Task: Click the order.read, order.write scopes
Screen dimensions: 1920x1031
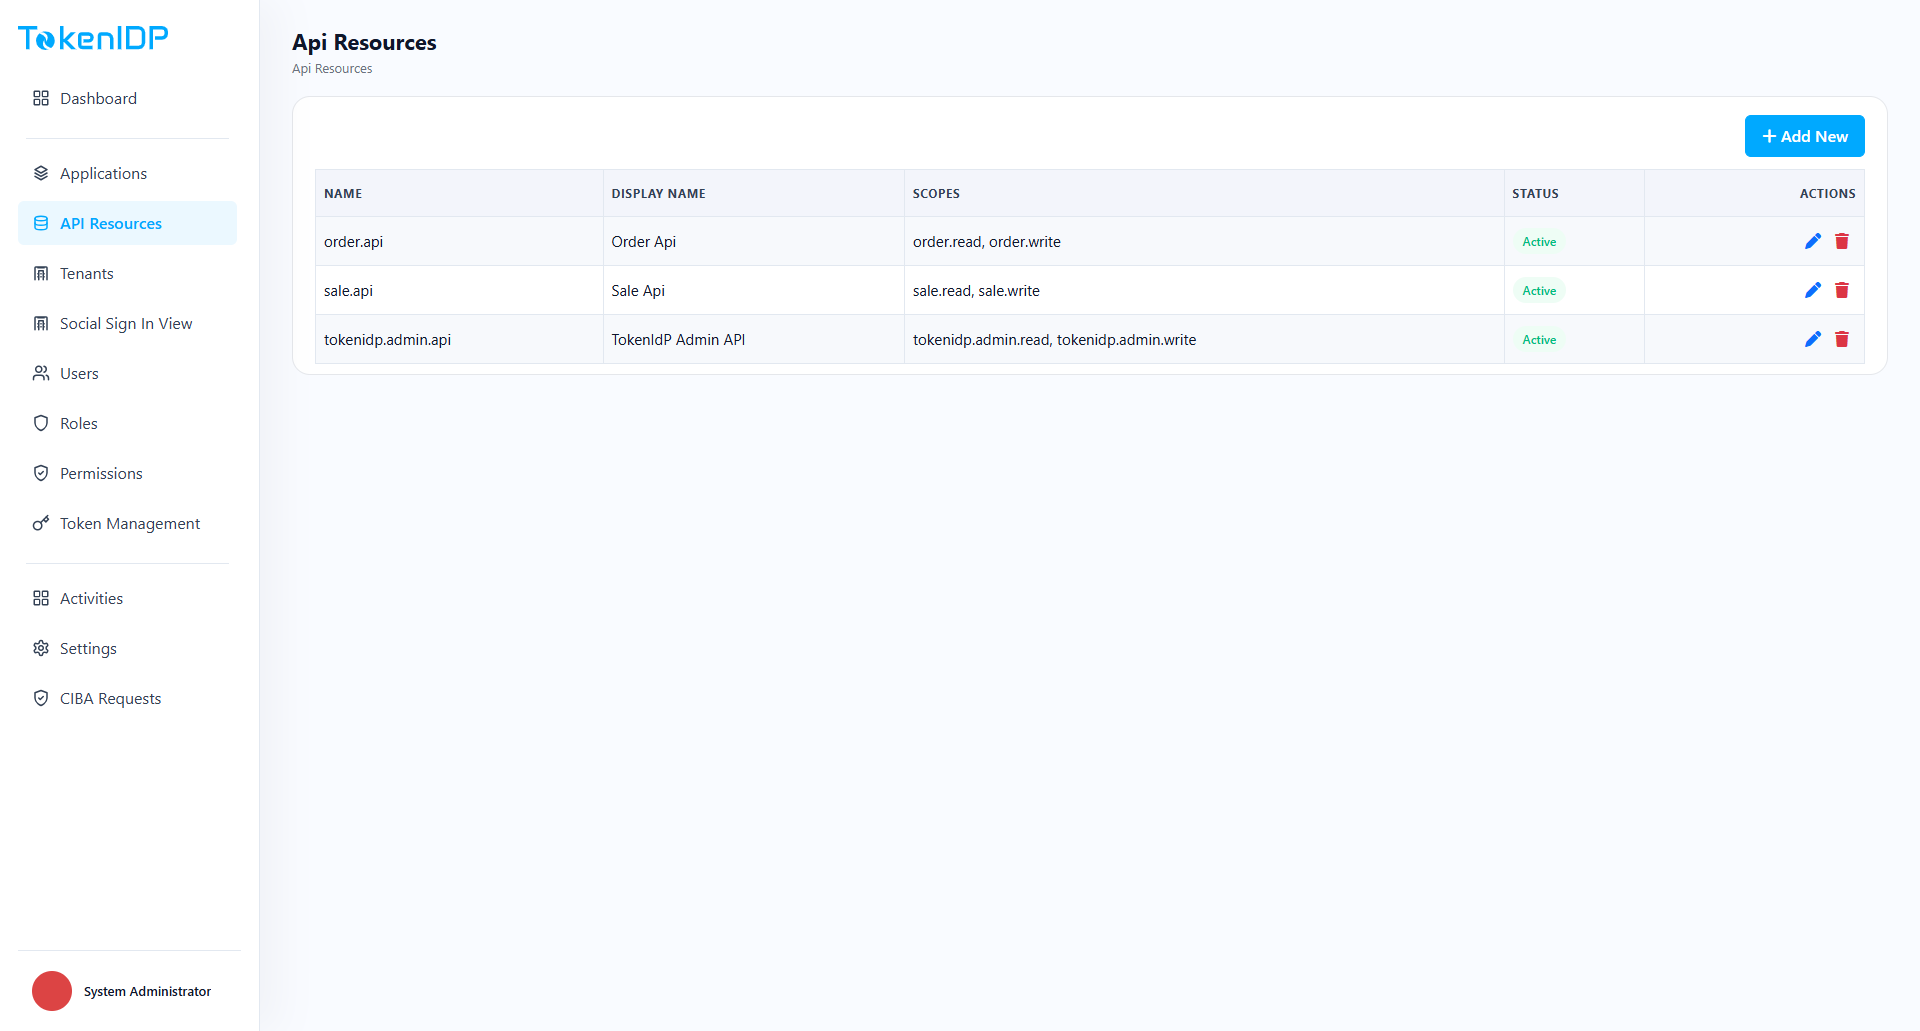Action: pyautogui.click(x=986, y=241)
